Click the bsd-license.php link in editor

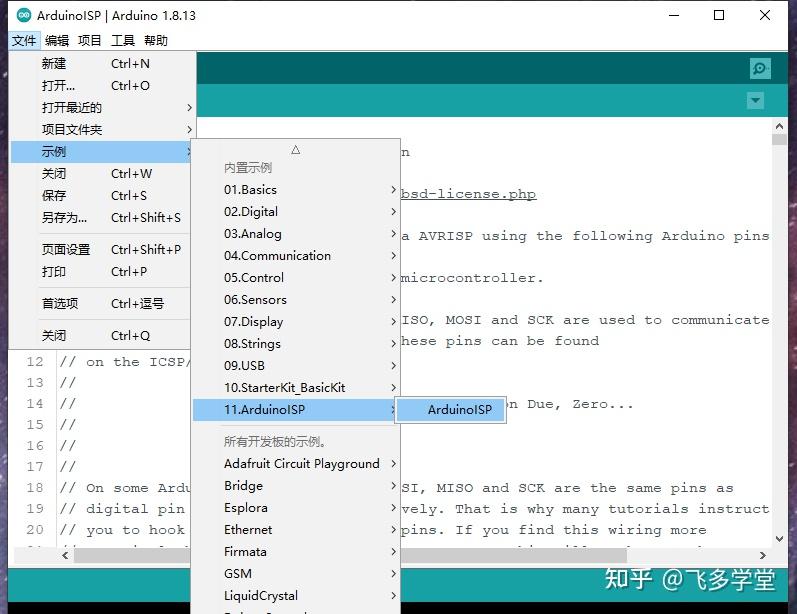(x=468, y=194)
